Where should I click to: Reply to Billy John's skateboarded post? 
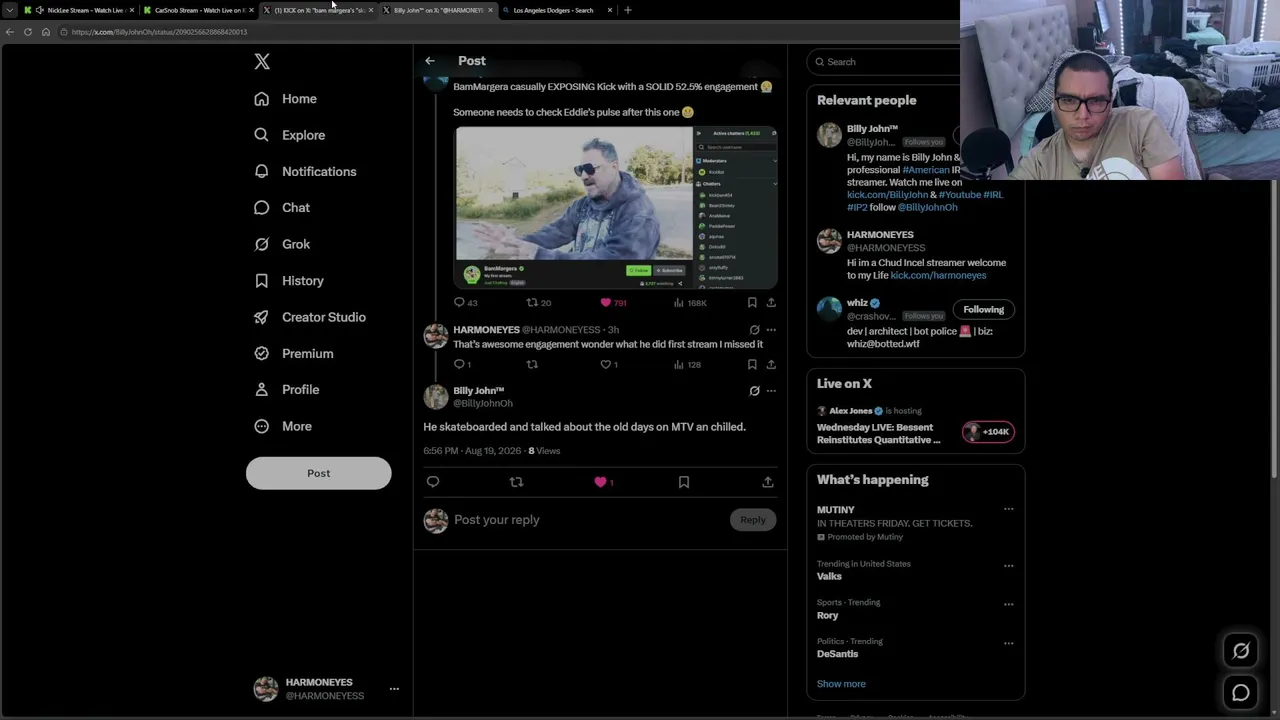433,482
